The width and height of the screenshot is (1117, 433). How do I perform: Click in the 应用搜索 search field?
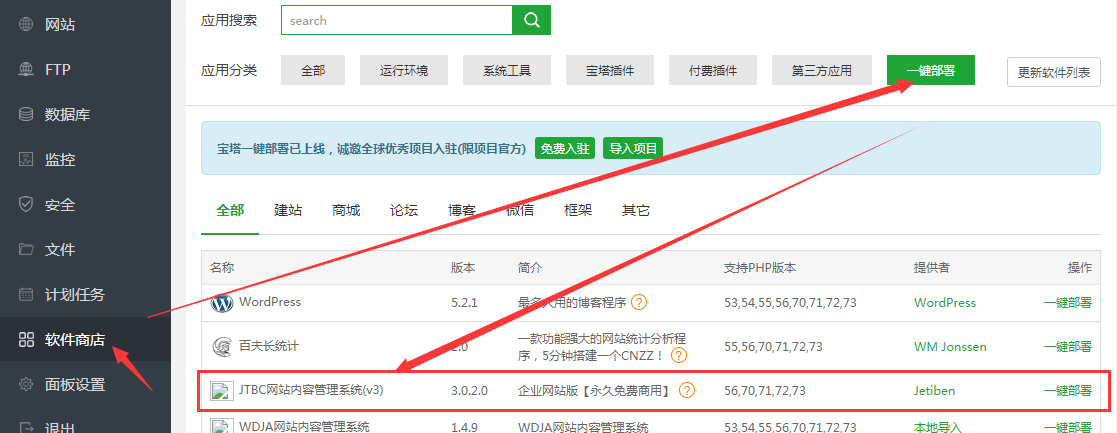pyautogui.click(x=397, y=20)
